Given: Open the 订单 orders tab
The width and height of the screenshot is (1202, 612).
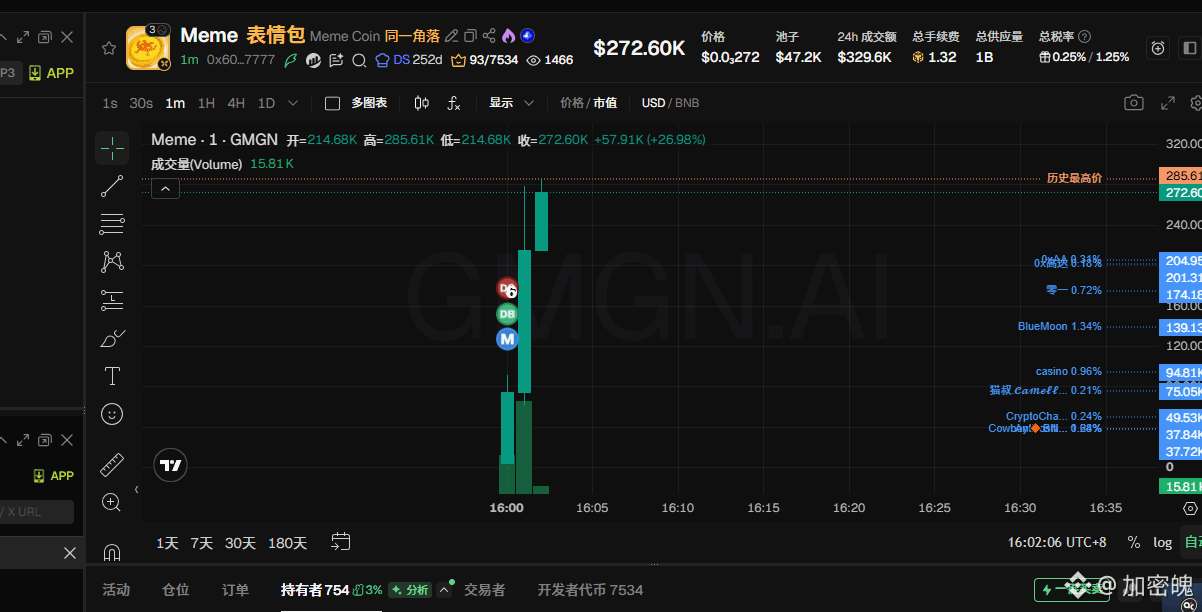Looking at the screenshot, I should pyautogui.click(x=236, y=590).
